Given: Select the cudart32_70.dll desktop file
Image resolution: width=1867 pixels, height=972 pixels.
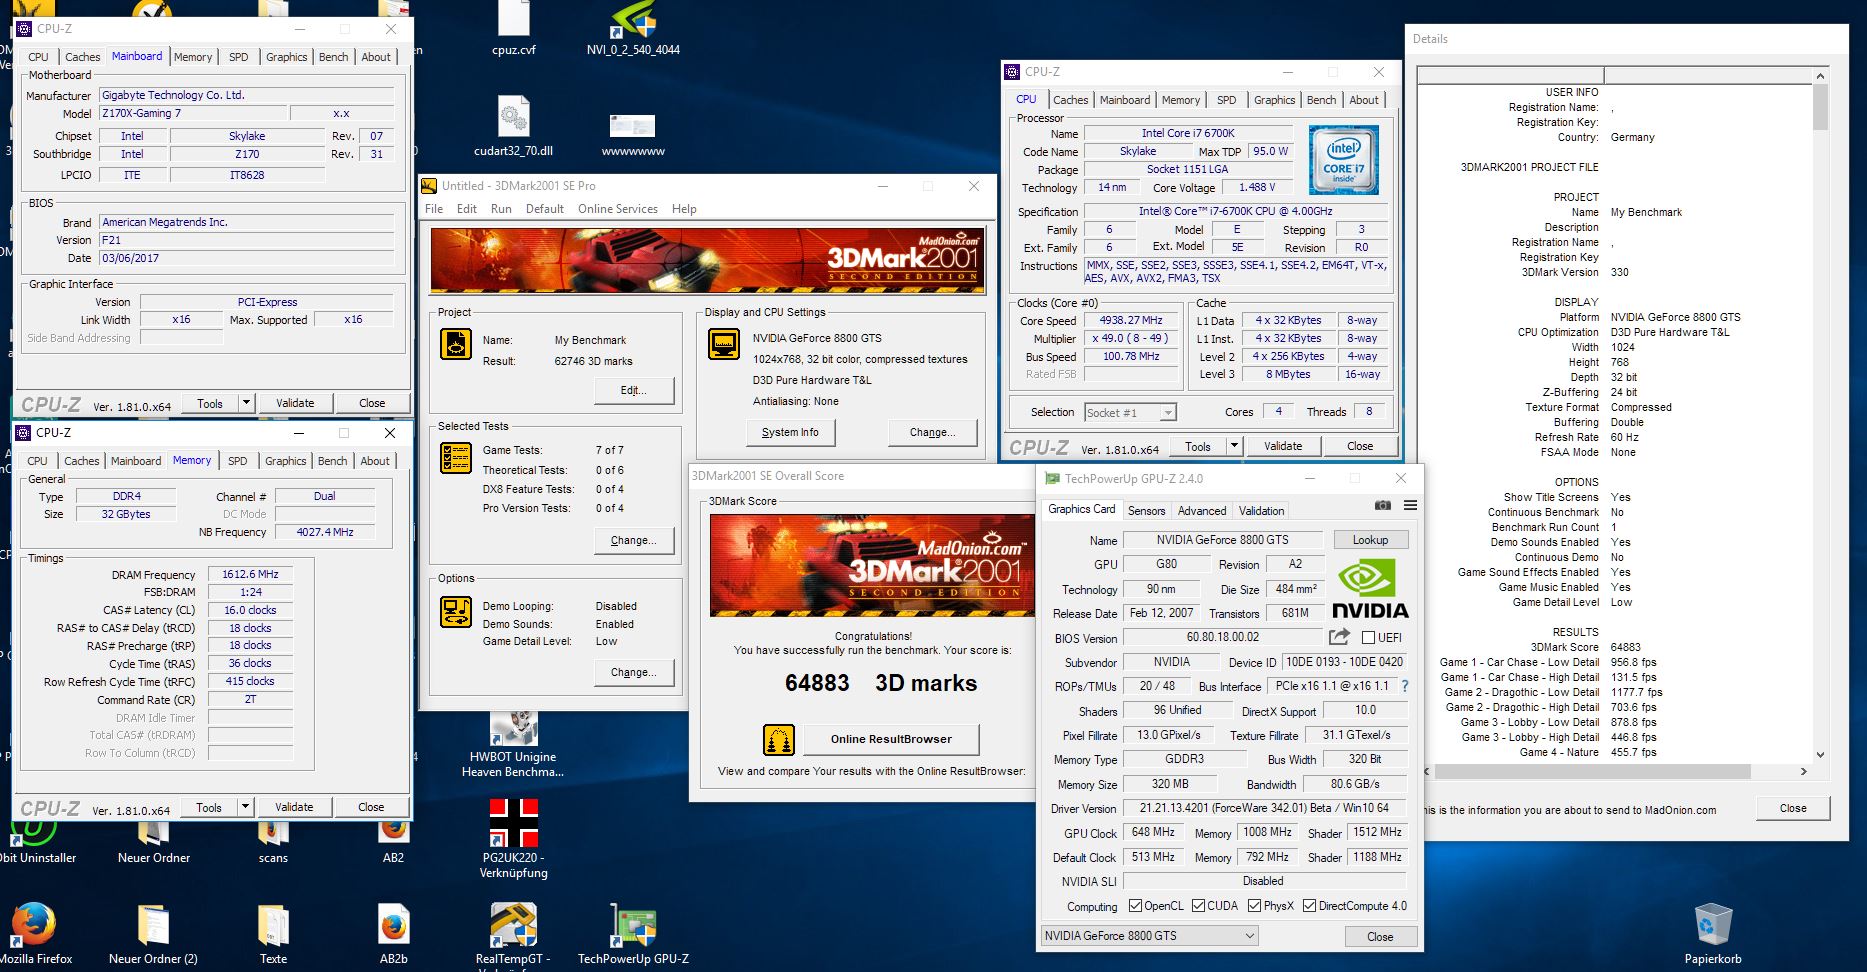Looking at the screenshot, I should [x=513, y=126].
